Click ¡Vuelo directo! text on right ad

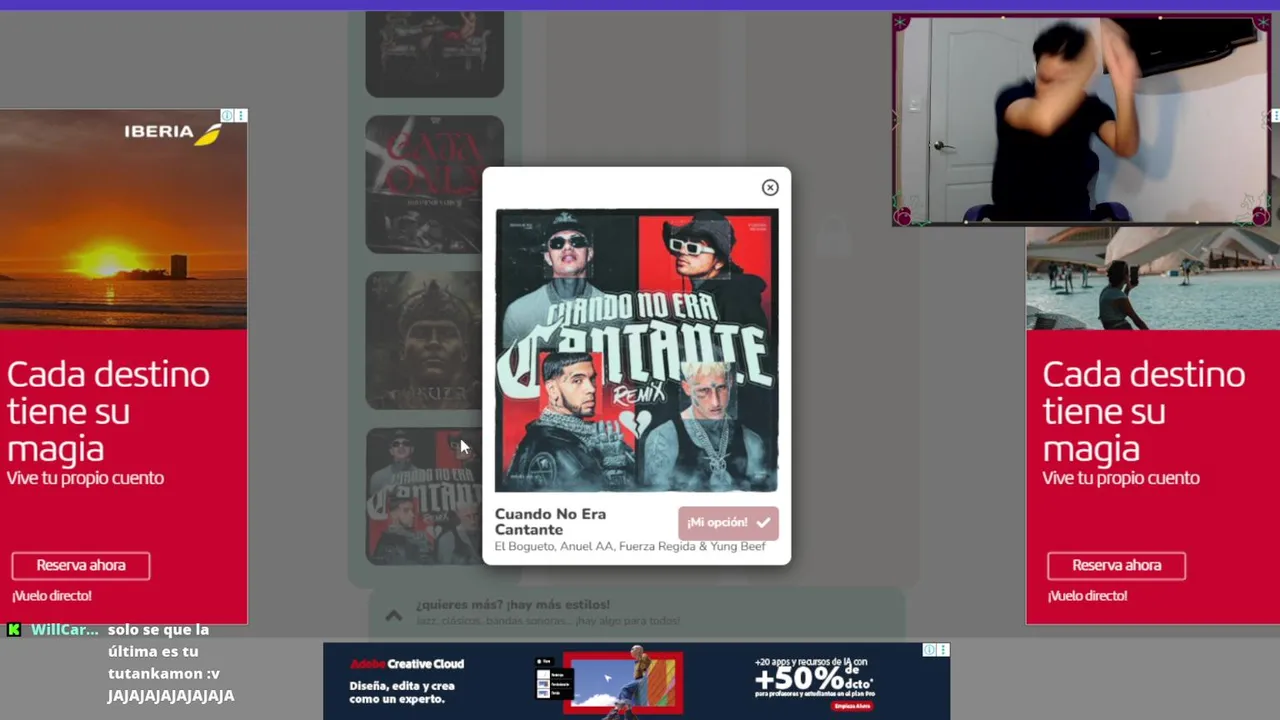point(1088,596)
